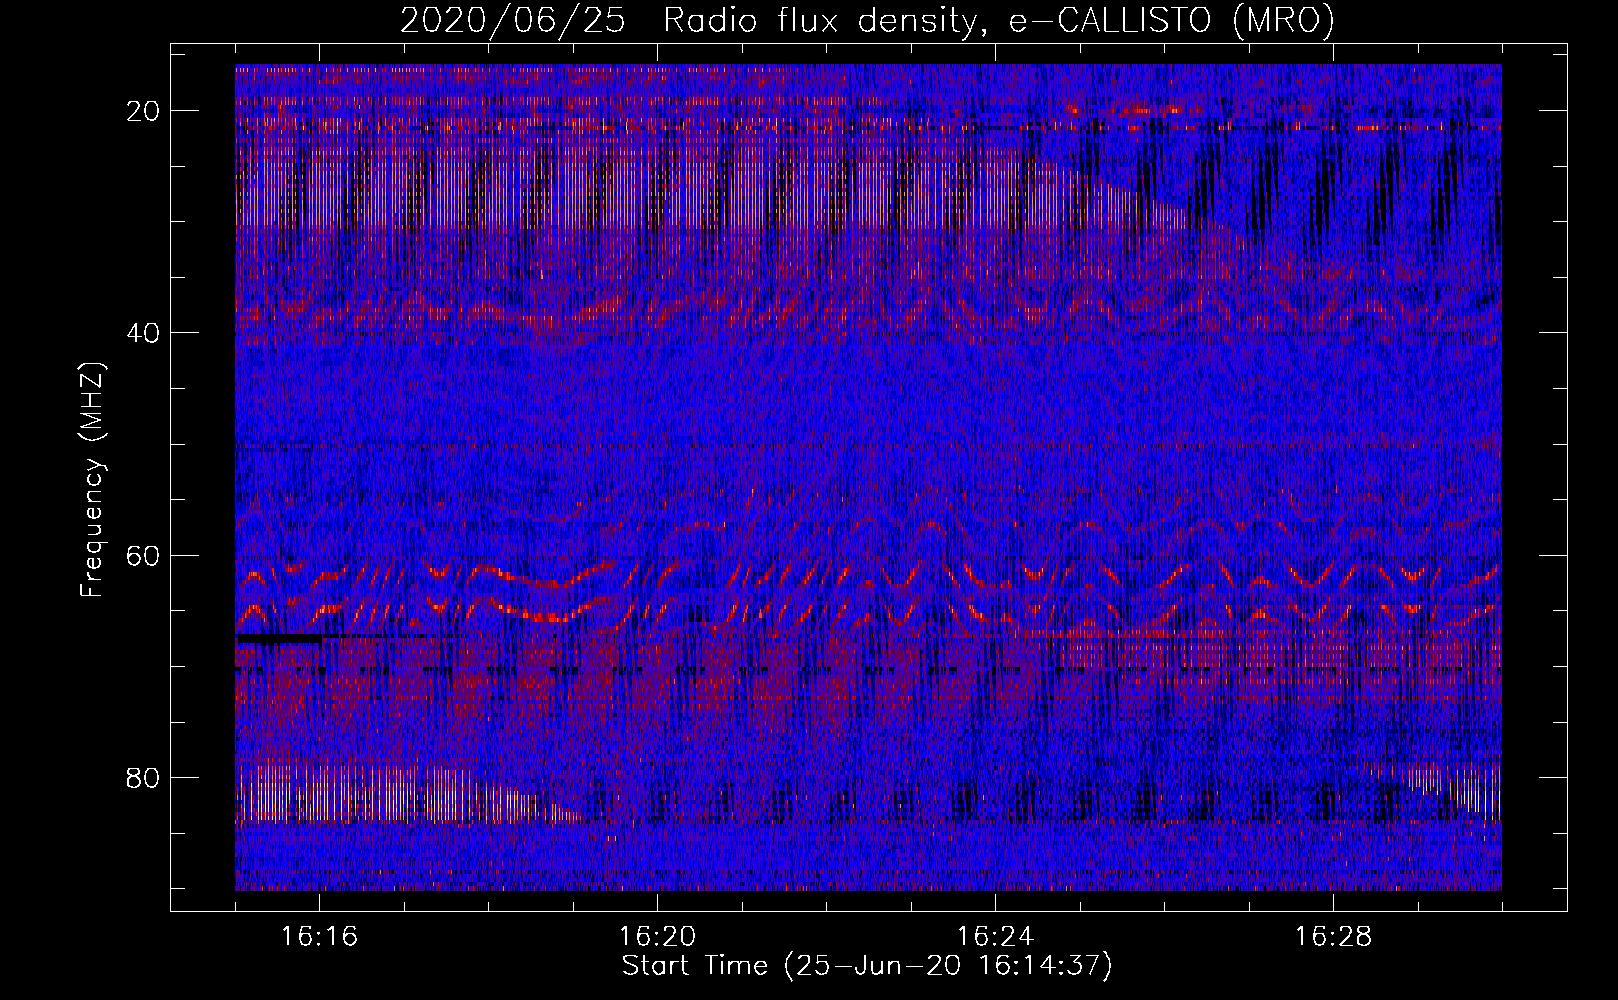Click the 'Start Time (25-Jun-20 16:14:37)' label

pyautogui.click(x=867, y=966)
